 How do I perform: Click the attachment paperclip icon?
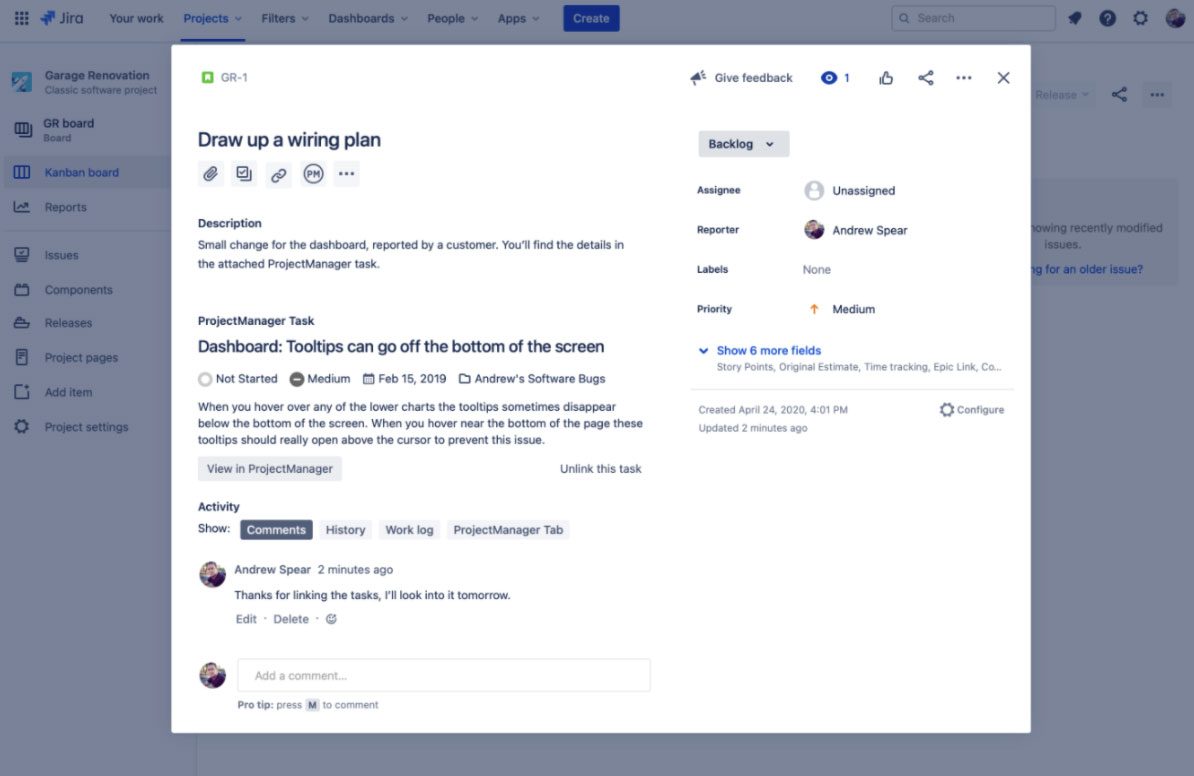210,174
